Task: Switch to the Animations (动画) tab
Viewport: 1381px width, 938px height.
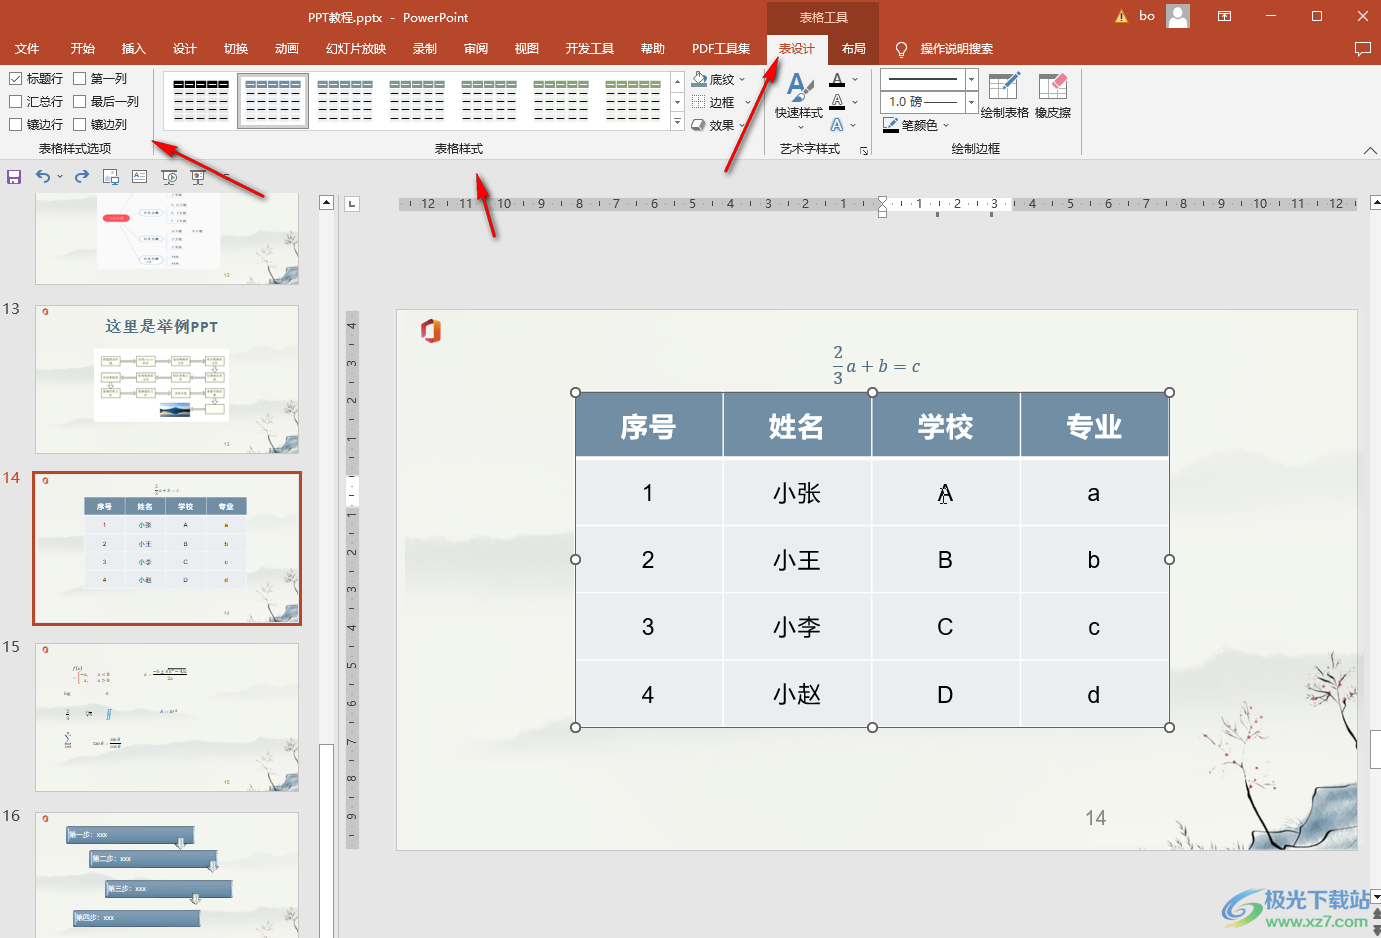Action: coord(287,49)
